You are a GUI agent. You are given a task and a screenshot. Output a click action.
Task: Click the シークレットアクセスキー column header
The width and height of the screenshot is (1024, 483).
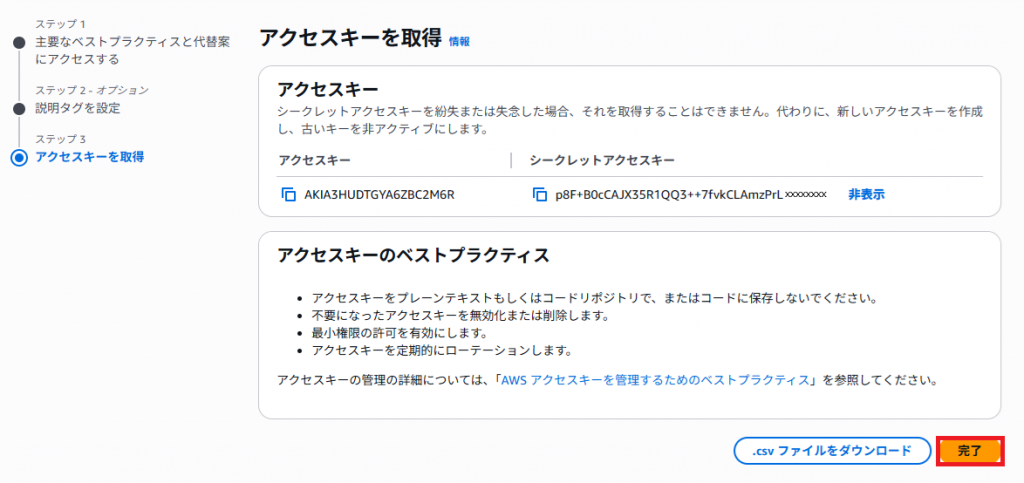[602, 160]
